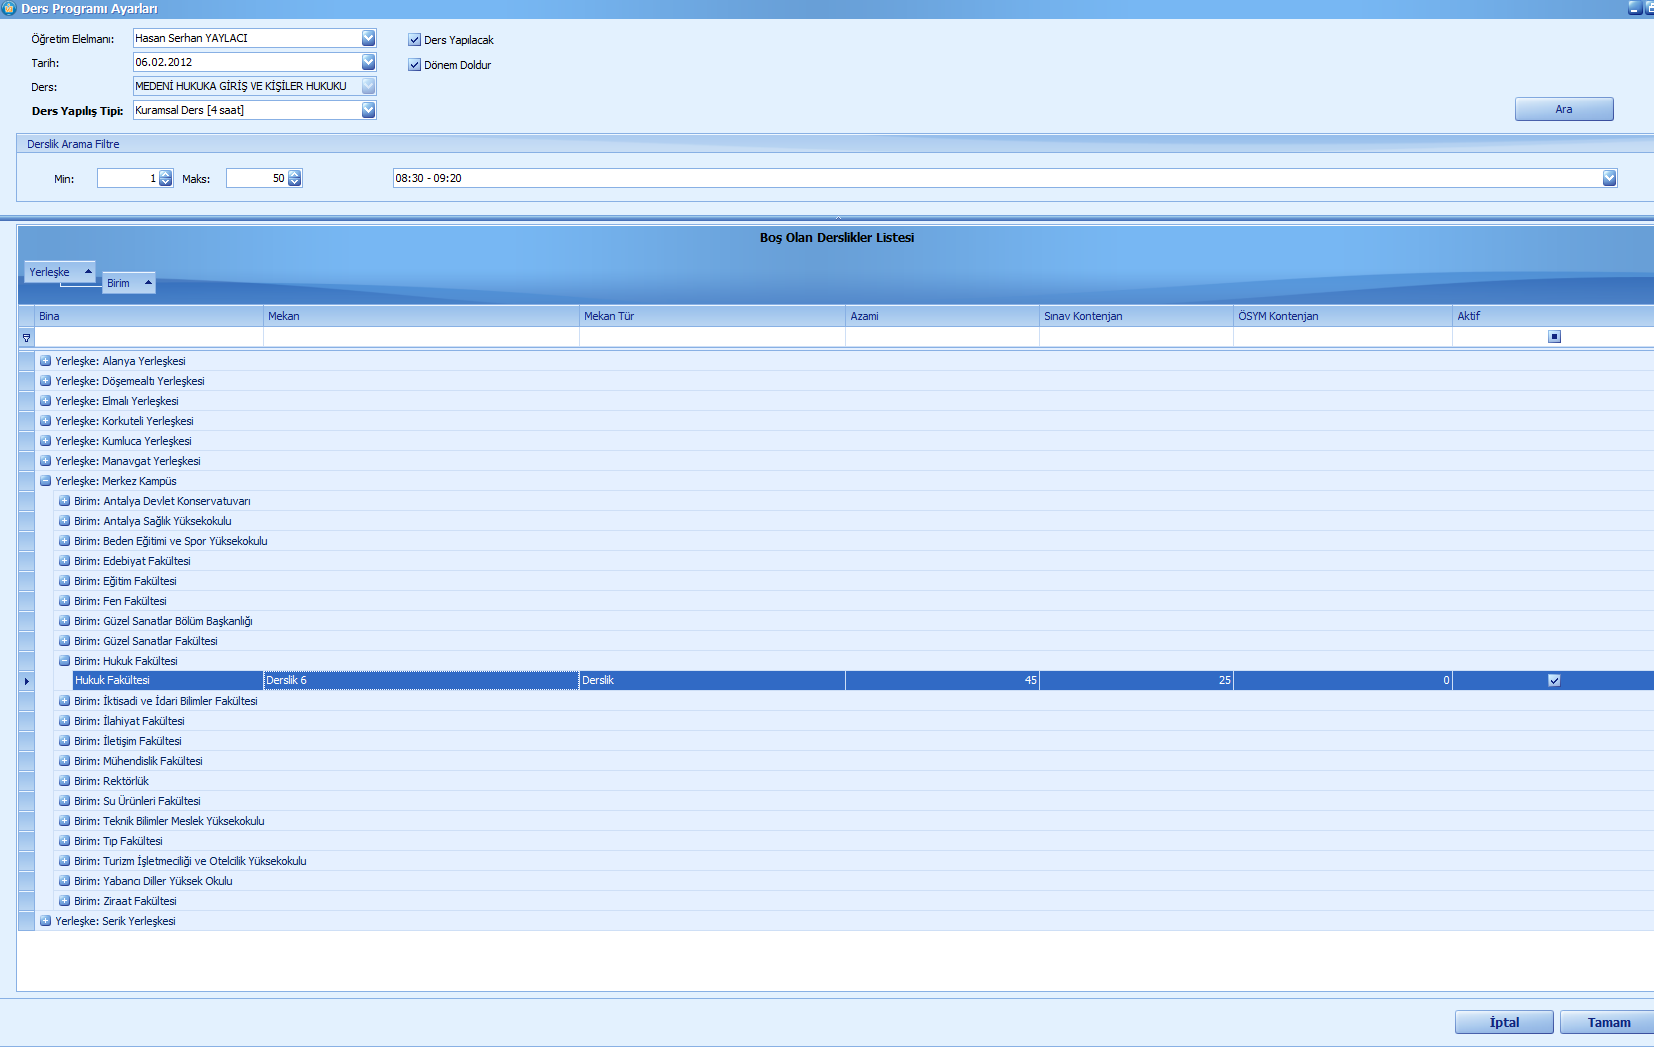Sort by Sınav Kontenjan column header
Image resolution: width=1654 pixels, height=1047 pixels.
pyautogui.click(x=1136, y=316)
